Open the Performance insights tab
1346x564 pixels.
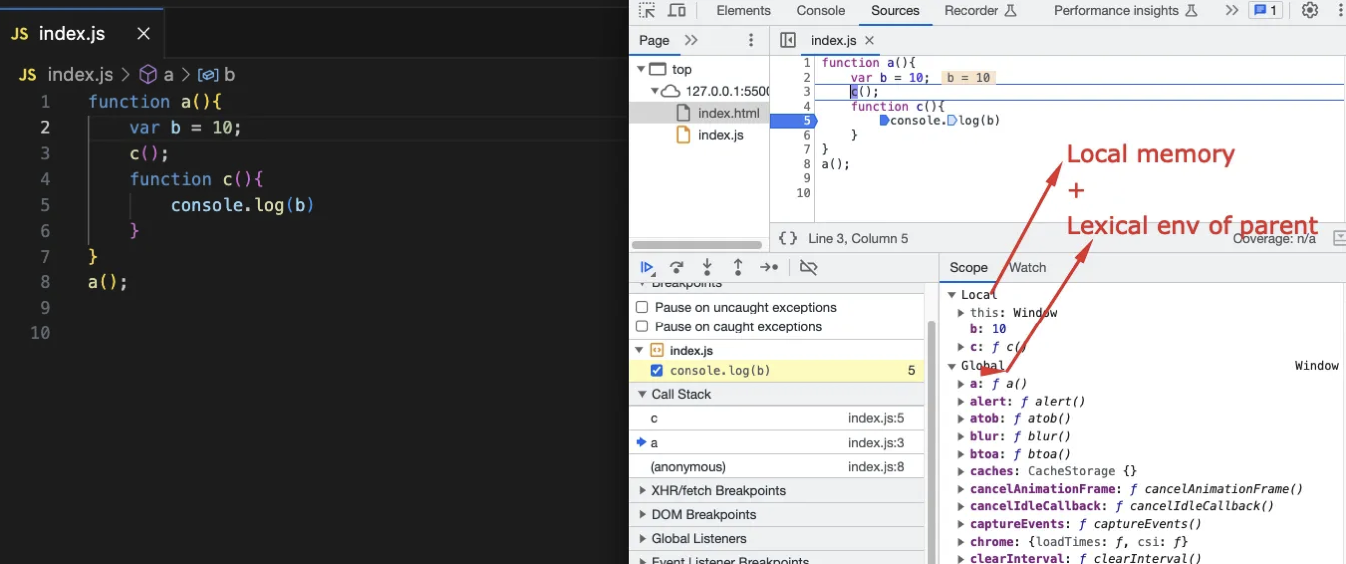[x=1125, y=11]
